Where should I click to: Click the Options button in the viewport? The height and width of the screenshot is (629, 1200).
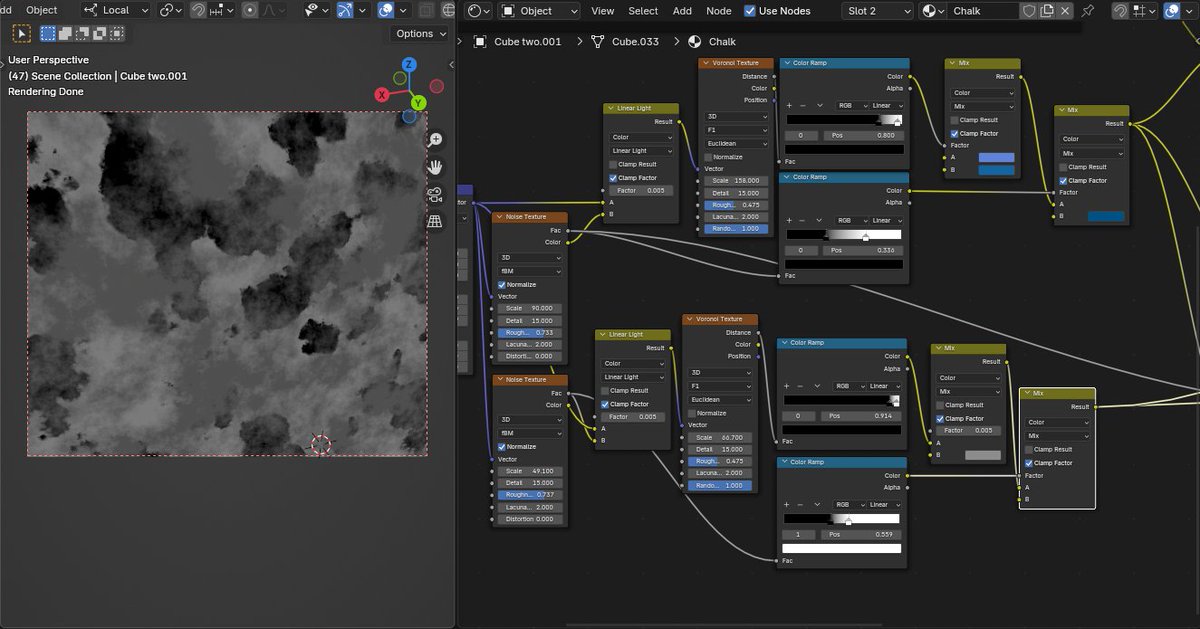pyautogui.click(x=417, y=33)
